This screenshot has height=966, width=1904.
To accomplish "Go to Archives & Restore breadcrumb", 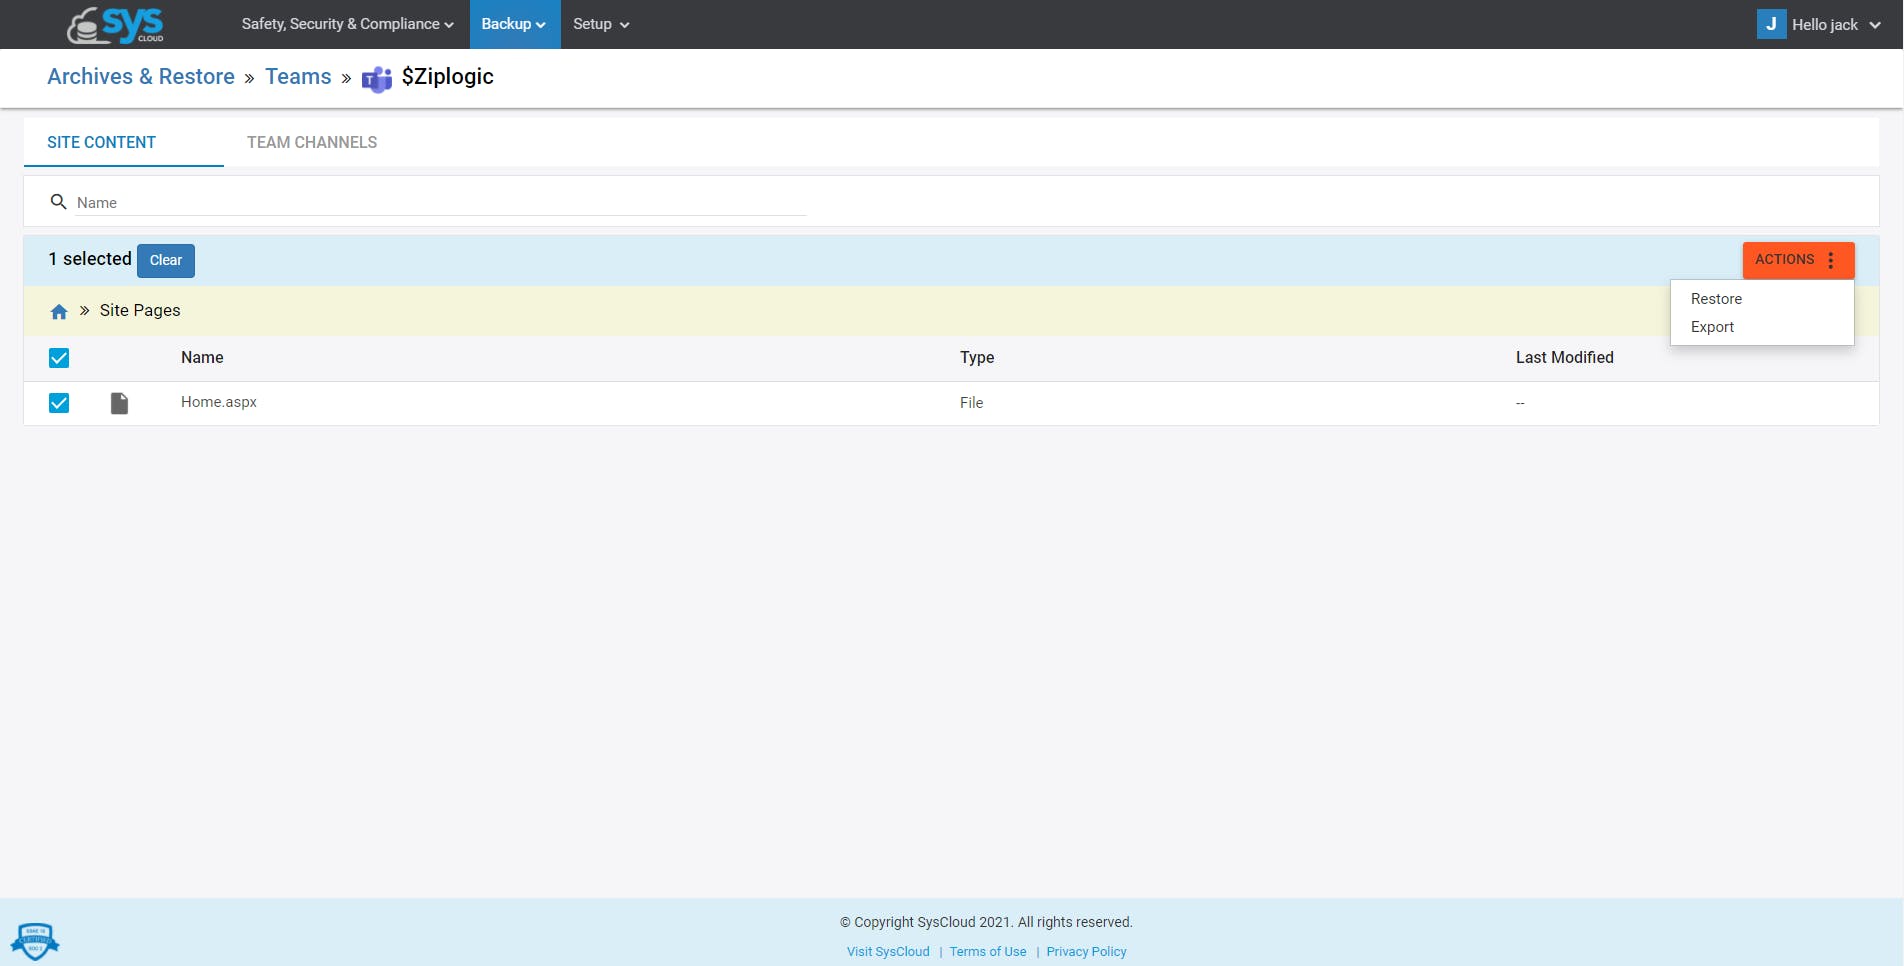I will click(x=141, y=77).
